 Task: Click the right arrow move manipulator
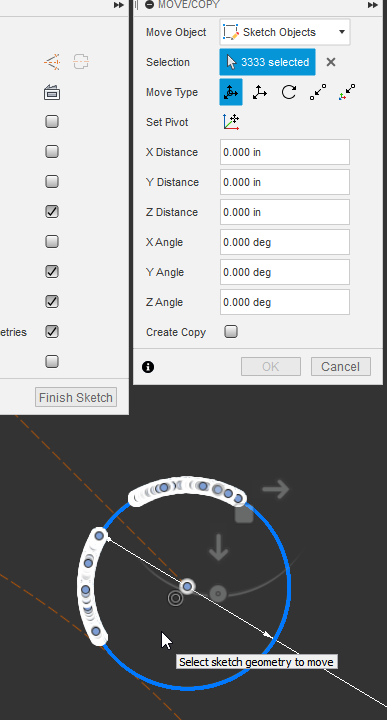point(276,489)
